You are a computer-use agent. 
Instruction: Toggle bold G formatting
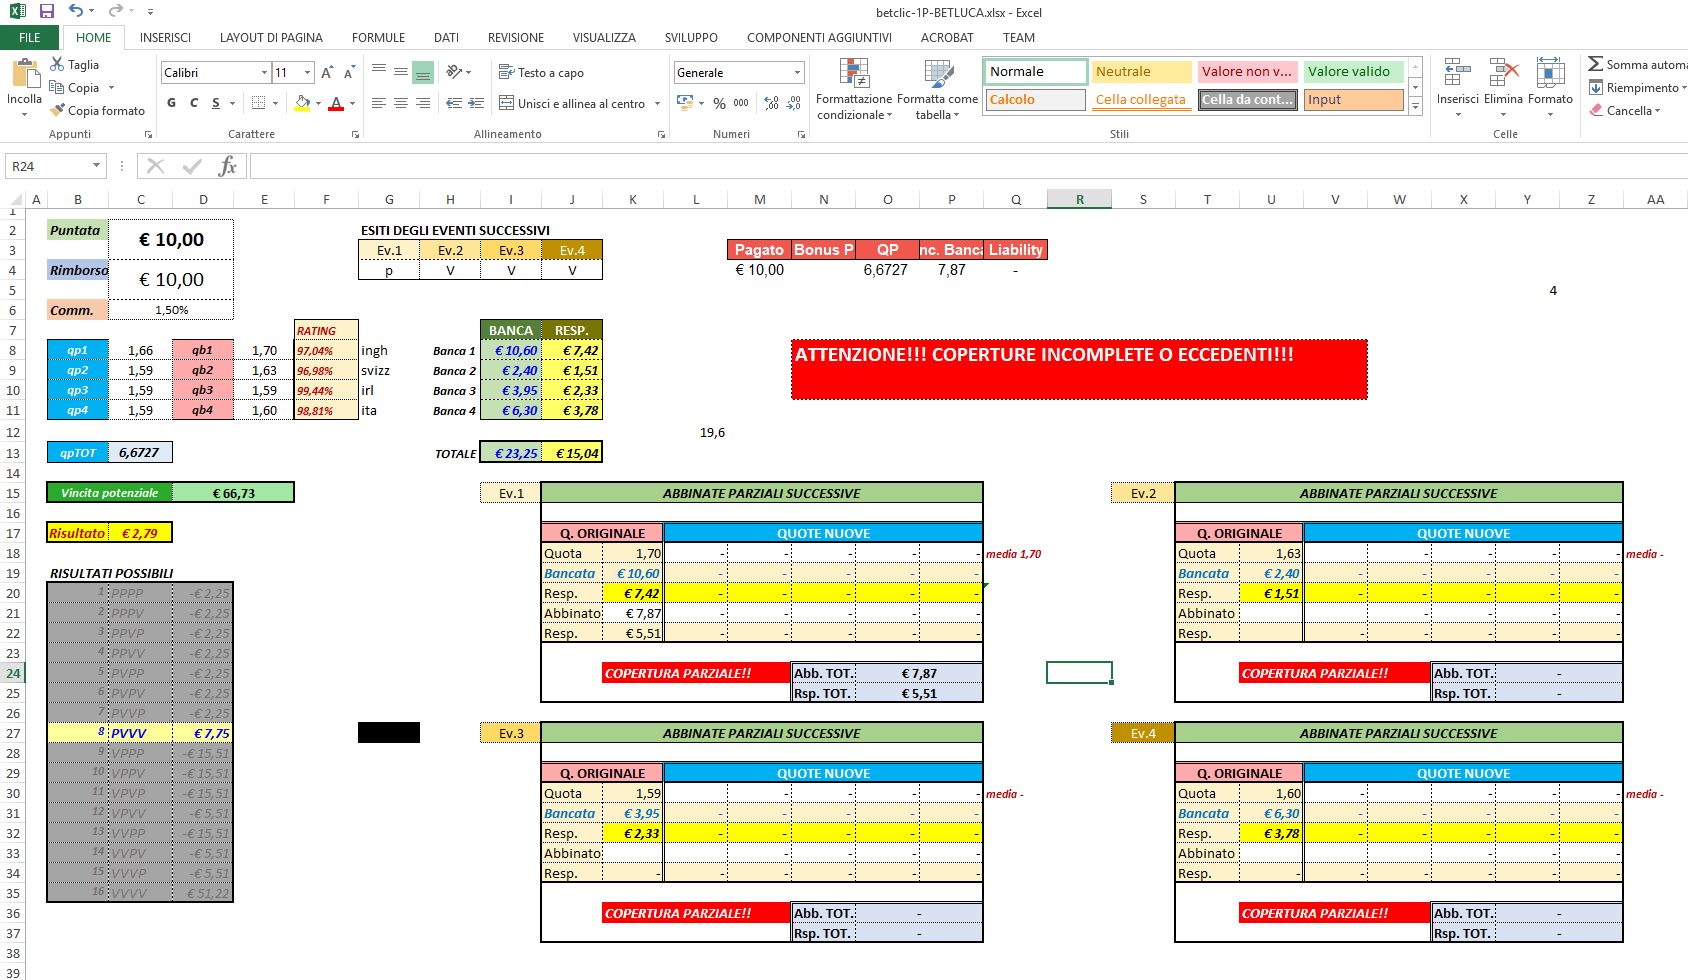coord(172,102)
